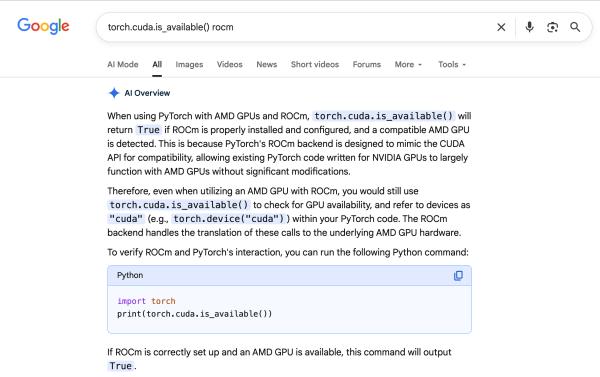Open Search by image camera icon

552,27
